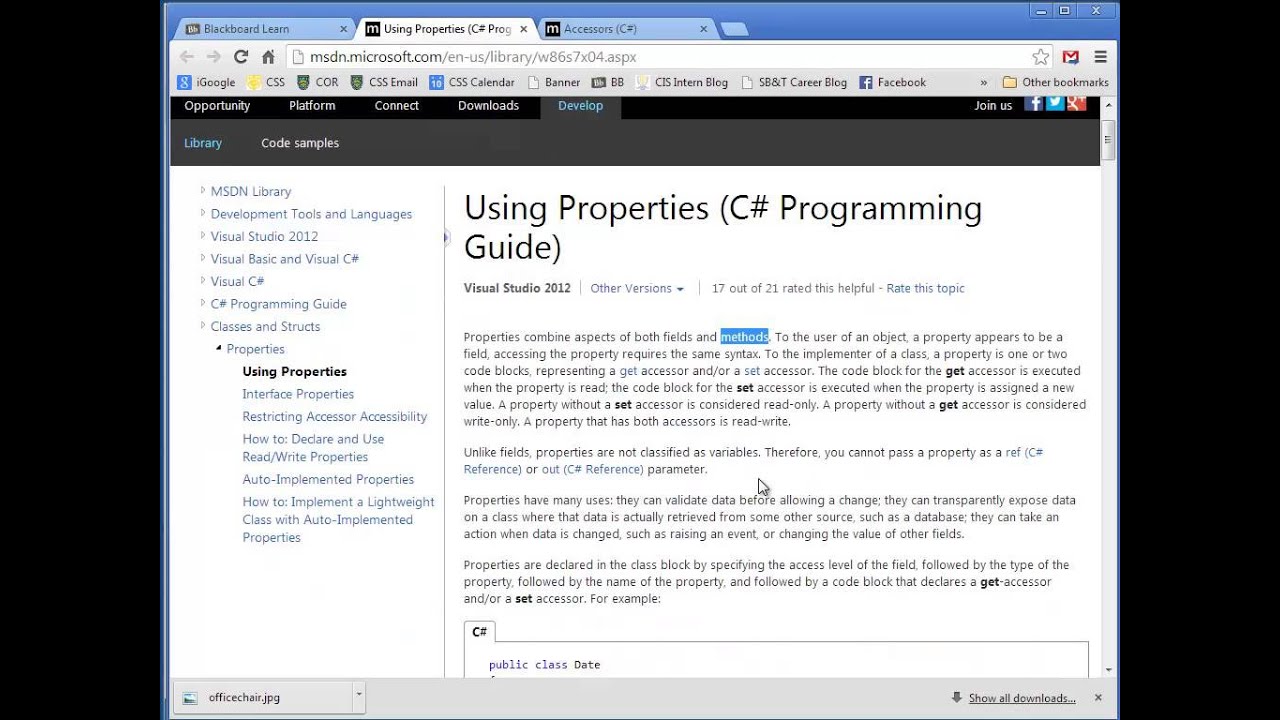Image resolution: width=1280 pixels, height=720 pixels.
Task: Open the Chrome menu (three lines)
Action: [1100, 57]
